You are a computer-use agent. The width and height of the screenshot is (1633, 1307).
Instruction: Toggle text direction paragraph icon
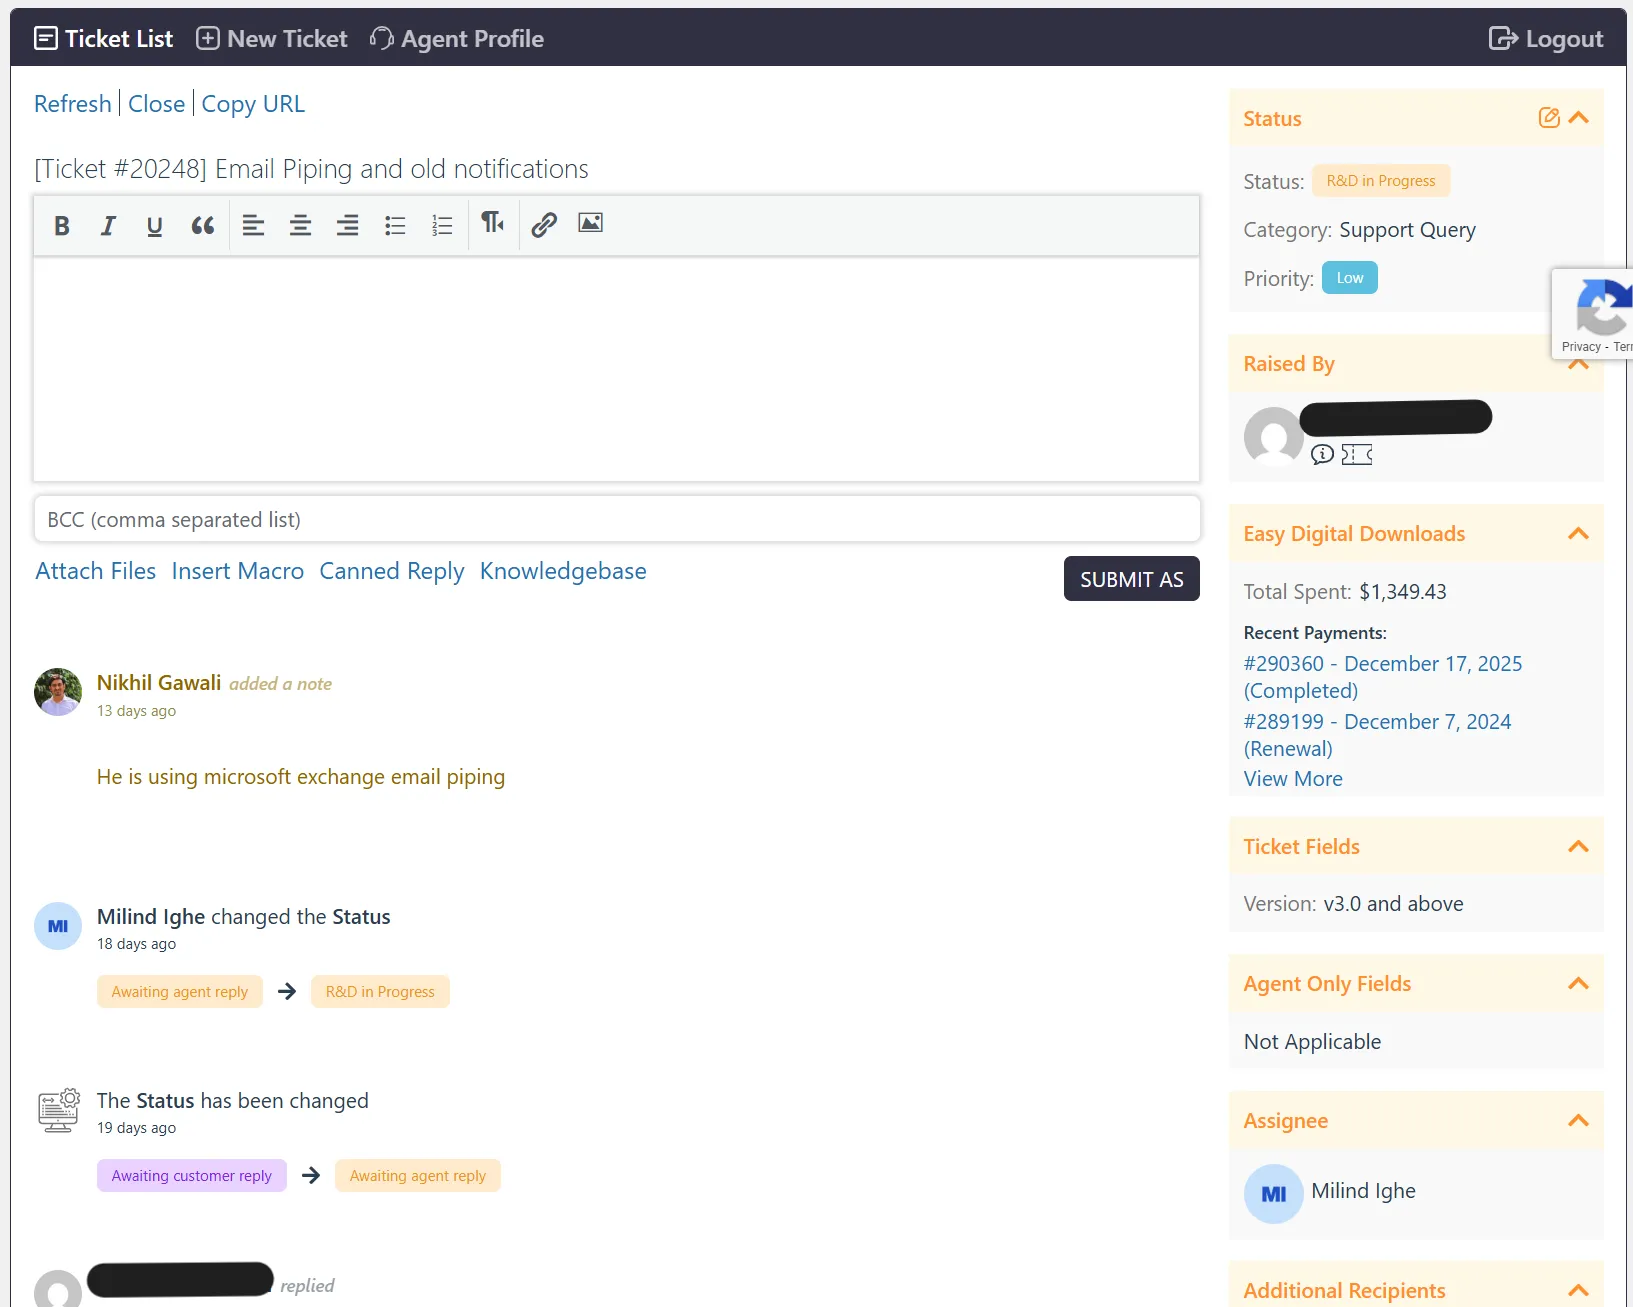coord(492,223)
